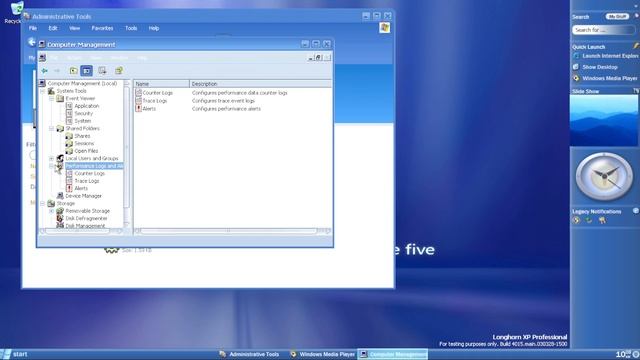Collapse the Shared Folders node

[x=51, y=129]
